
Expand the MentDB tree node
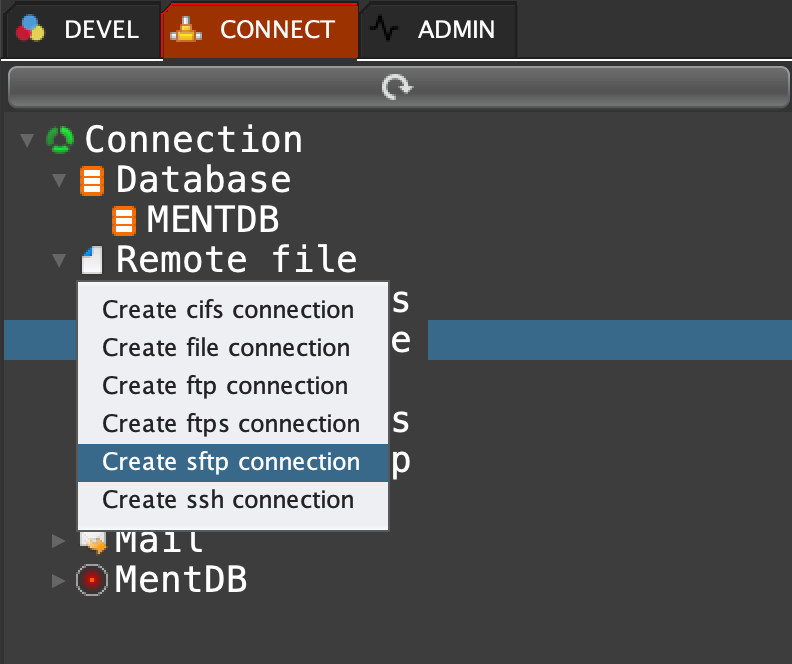pos(60,580)
